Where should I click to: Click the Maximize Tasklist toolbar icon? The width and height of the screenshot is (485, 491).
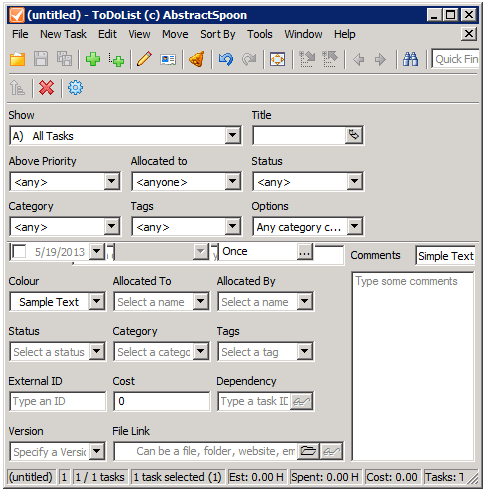[x=277, y=60]
